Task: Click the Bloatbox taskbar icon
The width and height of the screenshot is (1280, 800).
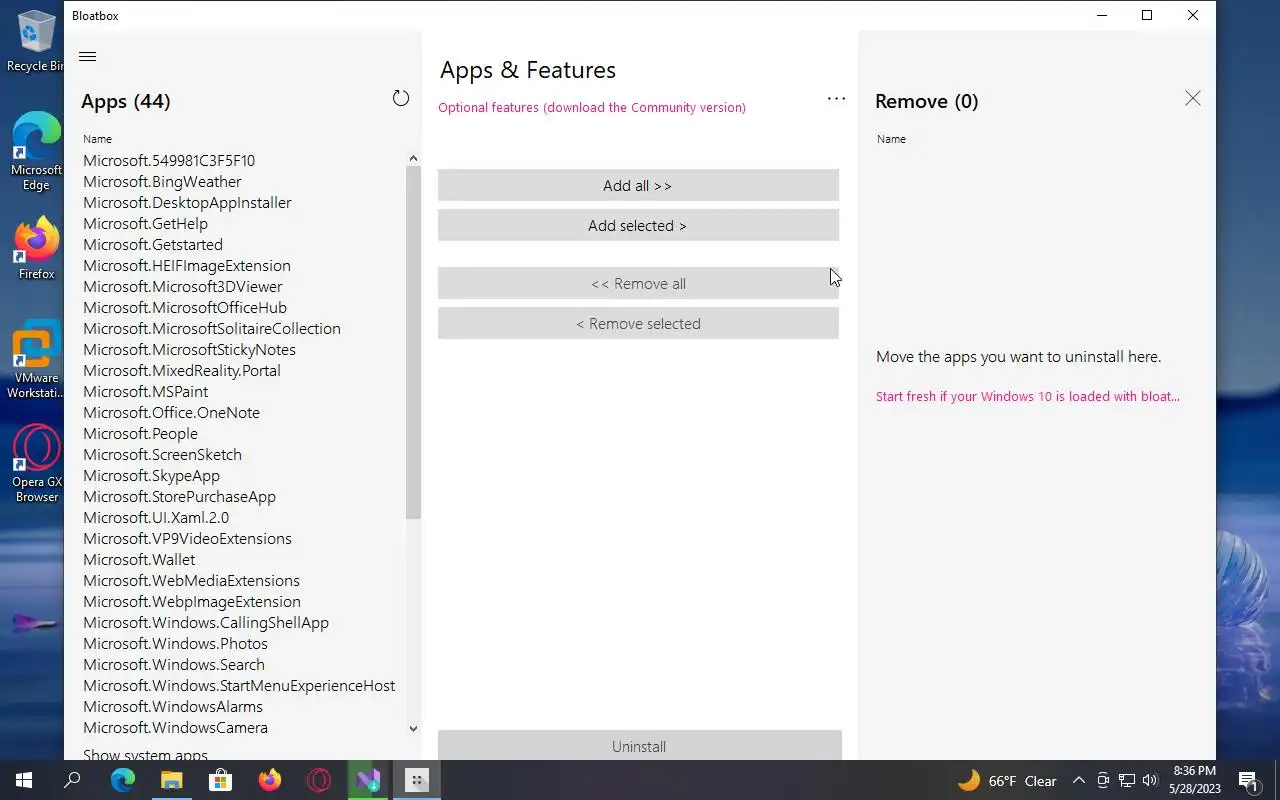Action: point(417,780)
